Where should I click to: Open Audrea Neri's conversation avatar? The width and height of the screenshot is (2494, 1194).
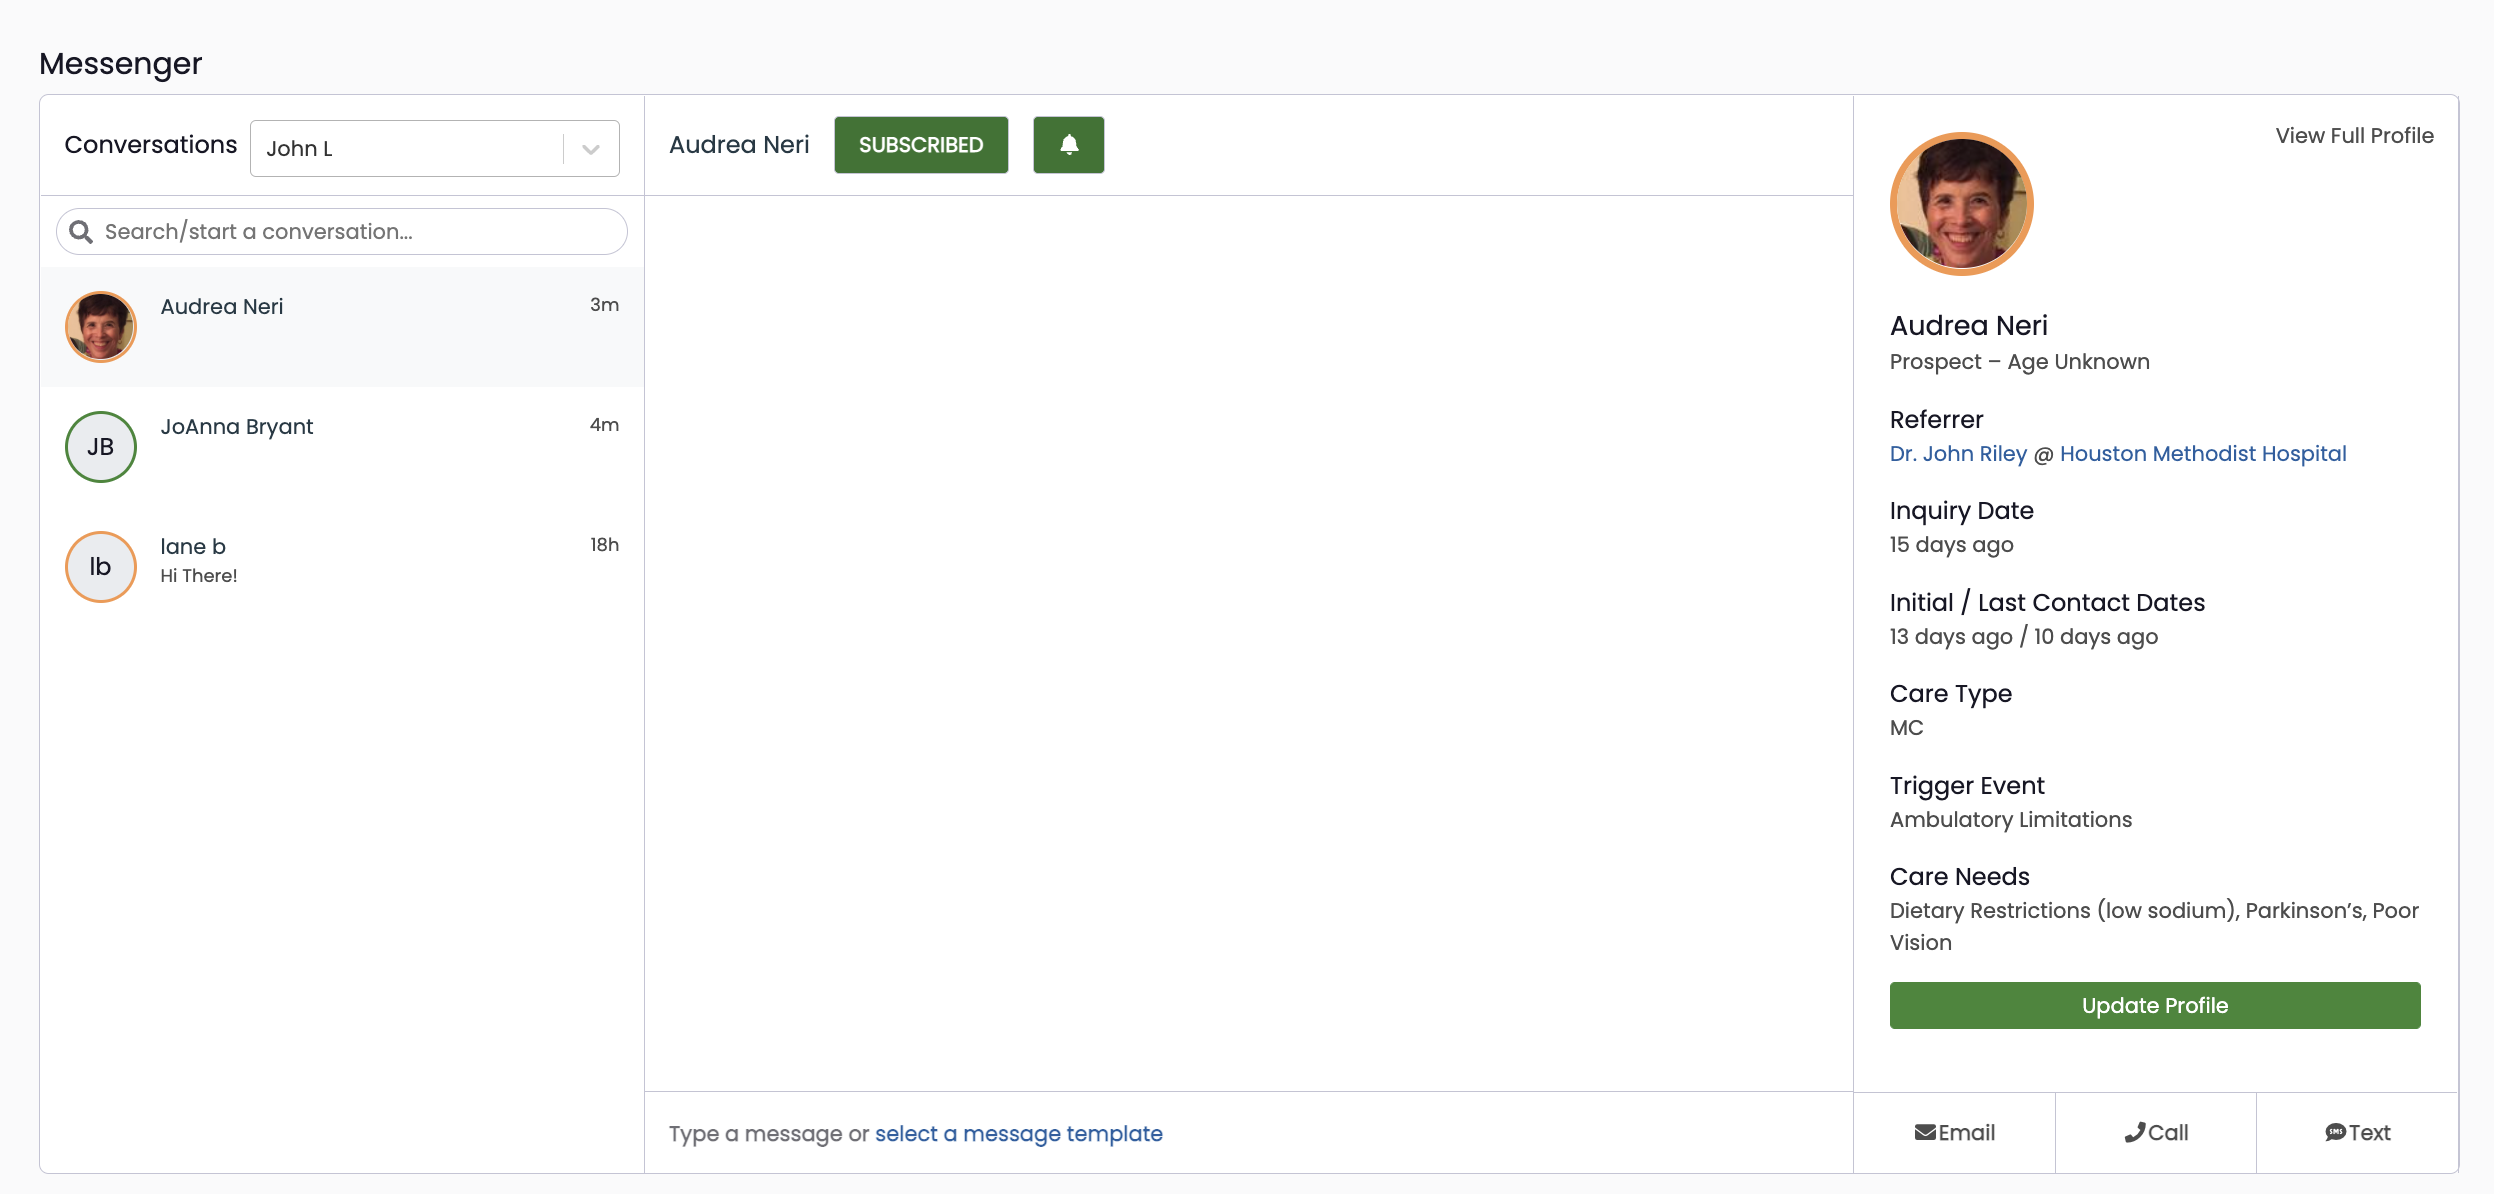[101, 327]
